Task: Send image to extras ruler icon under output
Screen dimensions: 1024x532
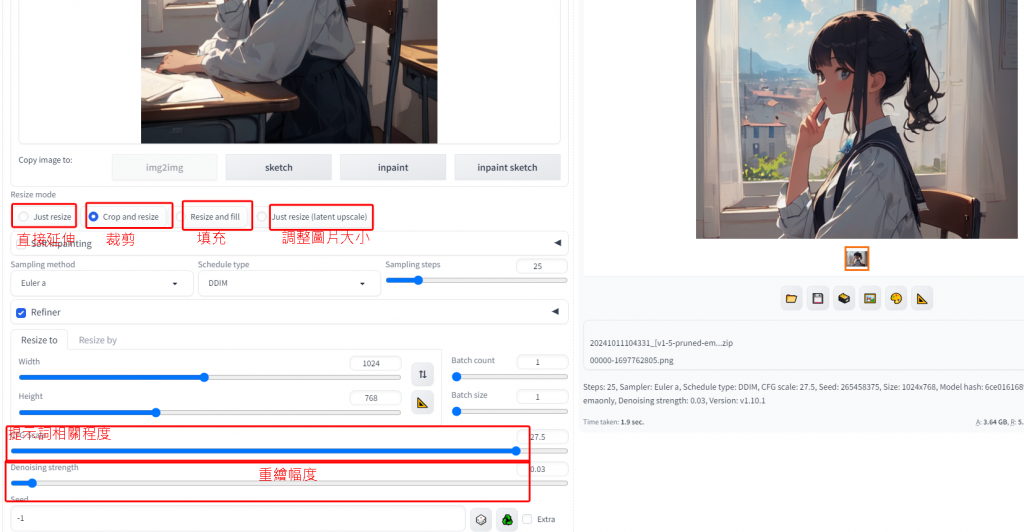Action: (922, 298)
